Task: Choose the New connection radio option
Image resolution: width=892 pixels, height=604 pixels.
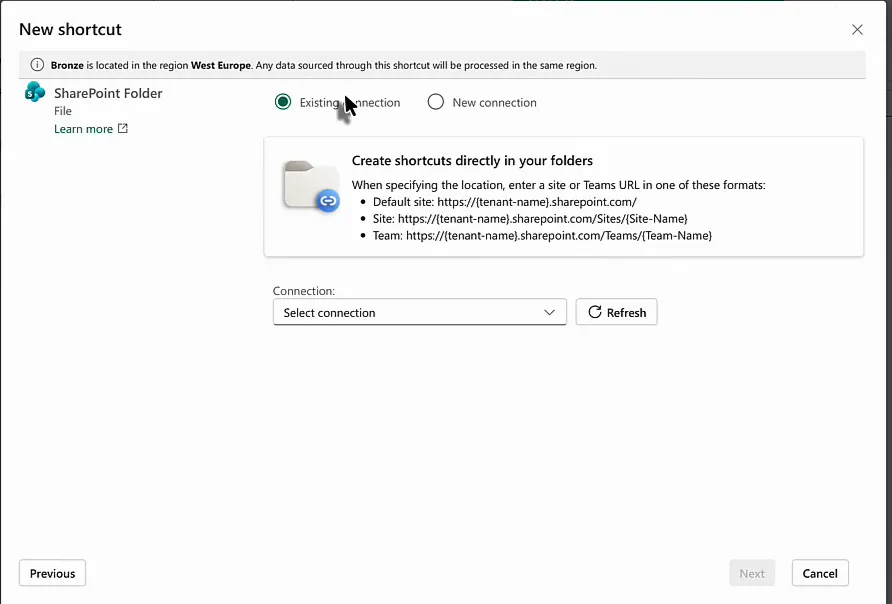Action: (x=436, y=102)
